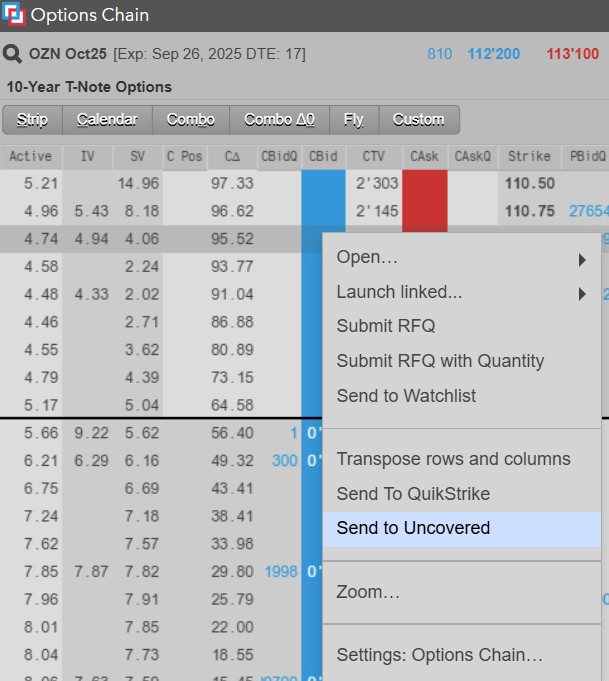Select the Combo Δ0 button

coord(279,120)
